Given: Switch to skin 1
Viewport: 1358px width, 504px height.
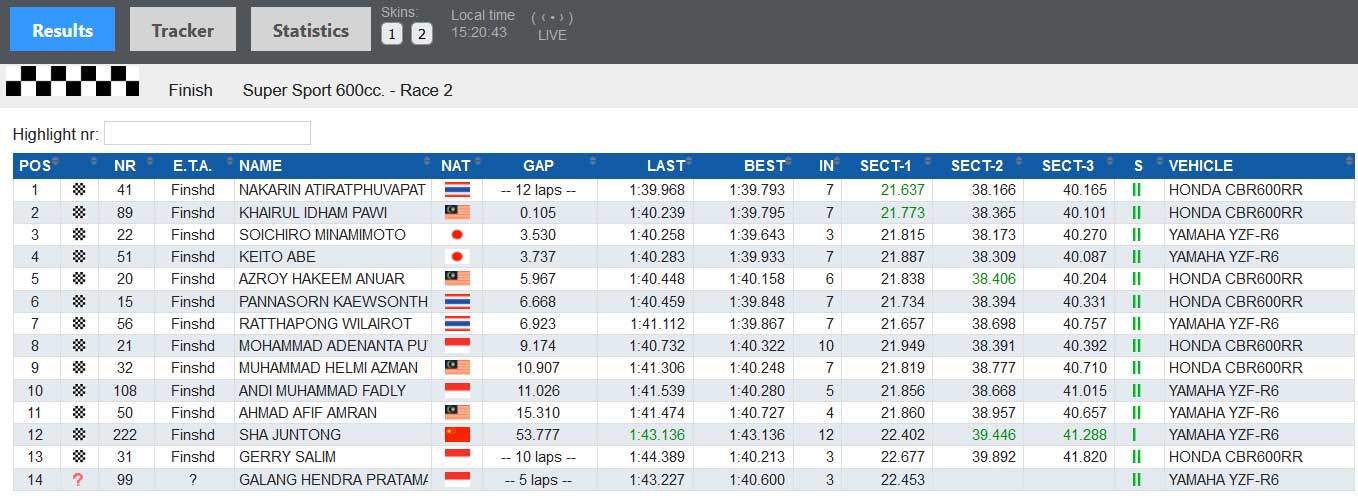Looking at the screenshot, I should [x=392, y=34].
